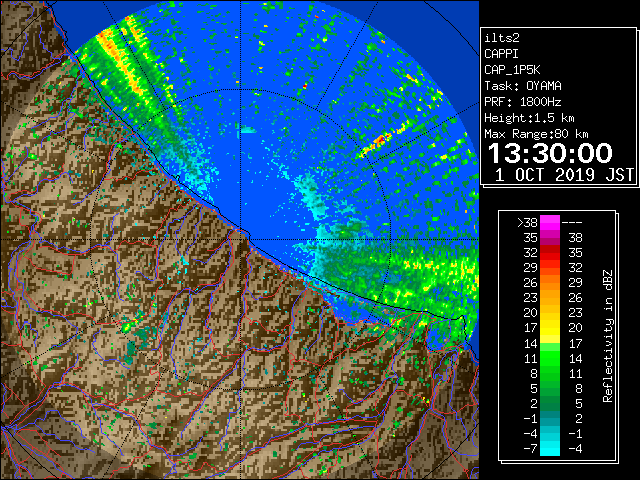
Task: Click the "Reflectivity in dBZ" legend title
Action: (608, 336)
